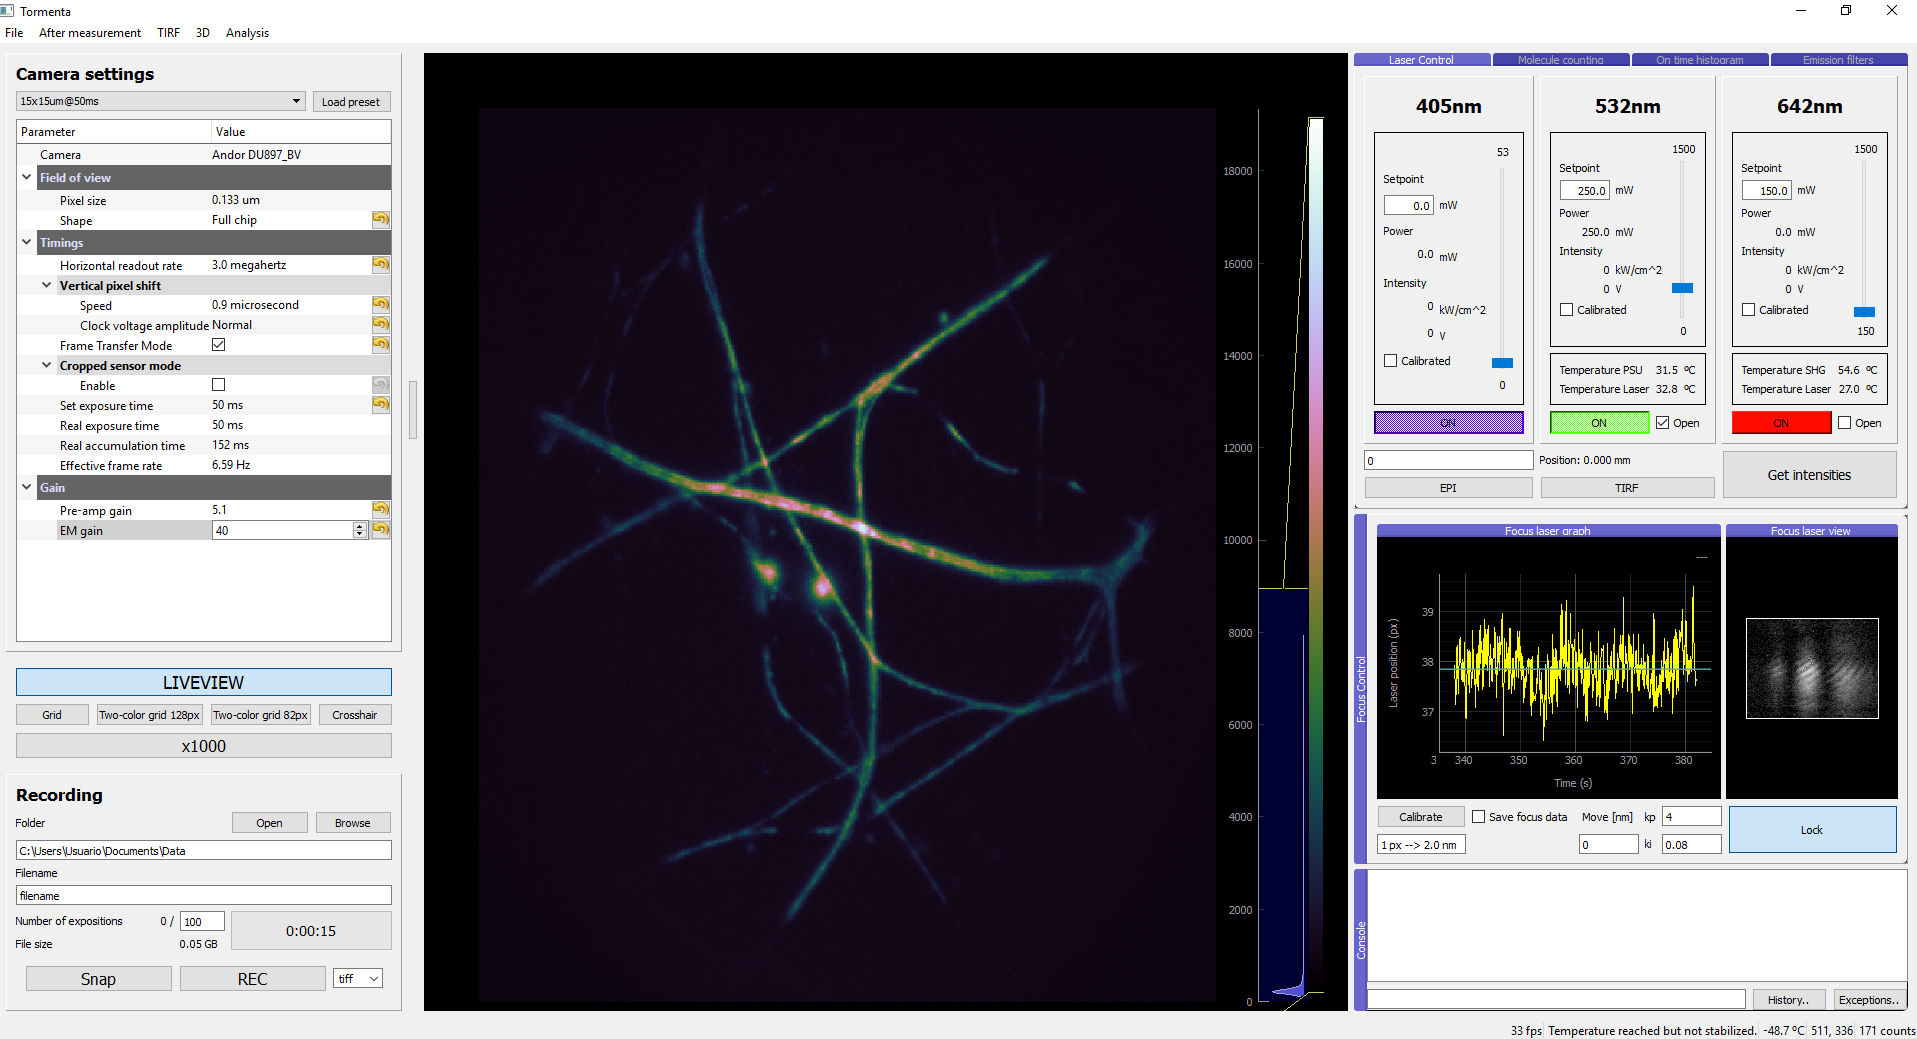Click the kp value input field
1917x1039 pixels.
1692,817
